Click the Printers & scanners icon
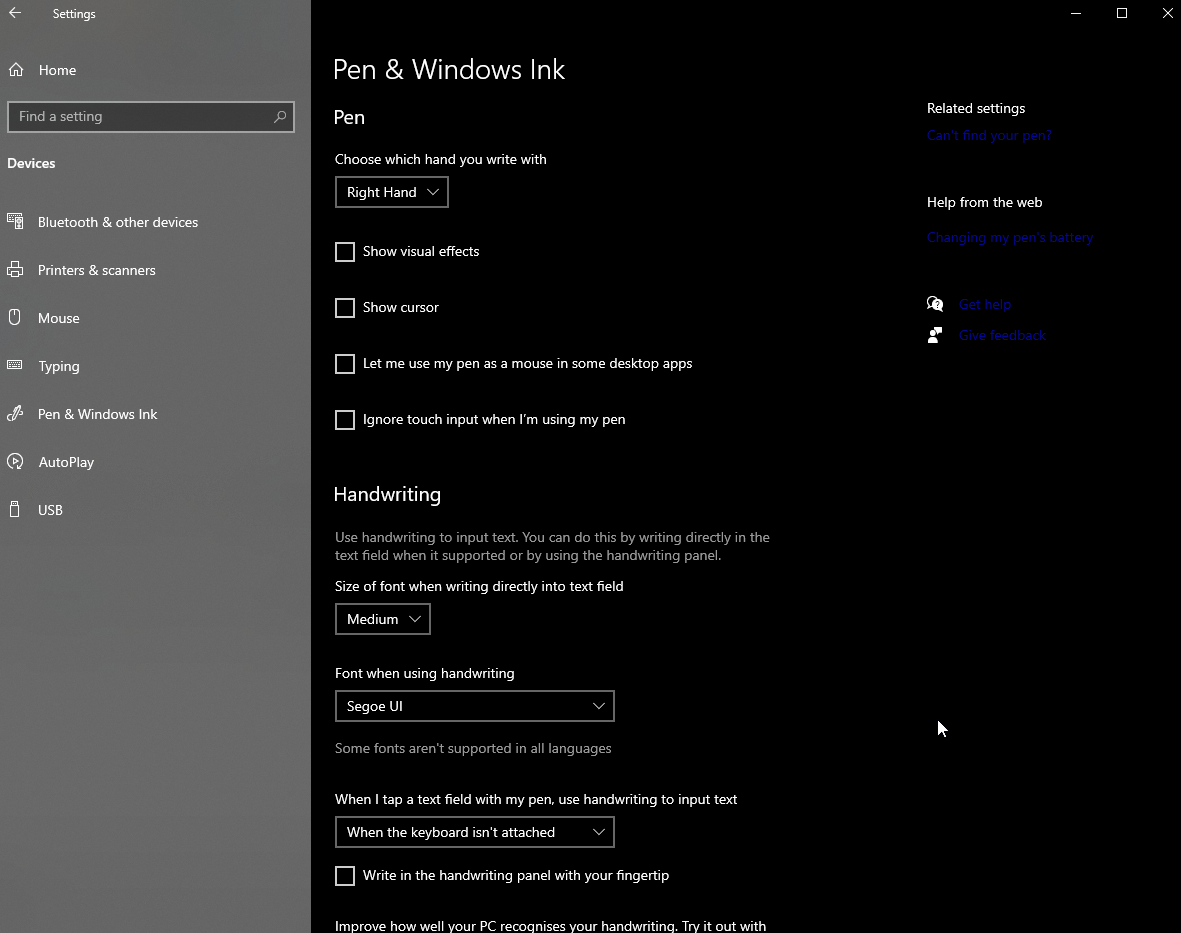 point(15,270)
